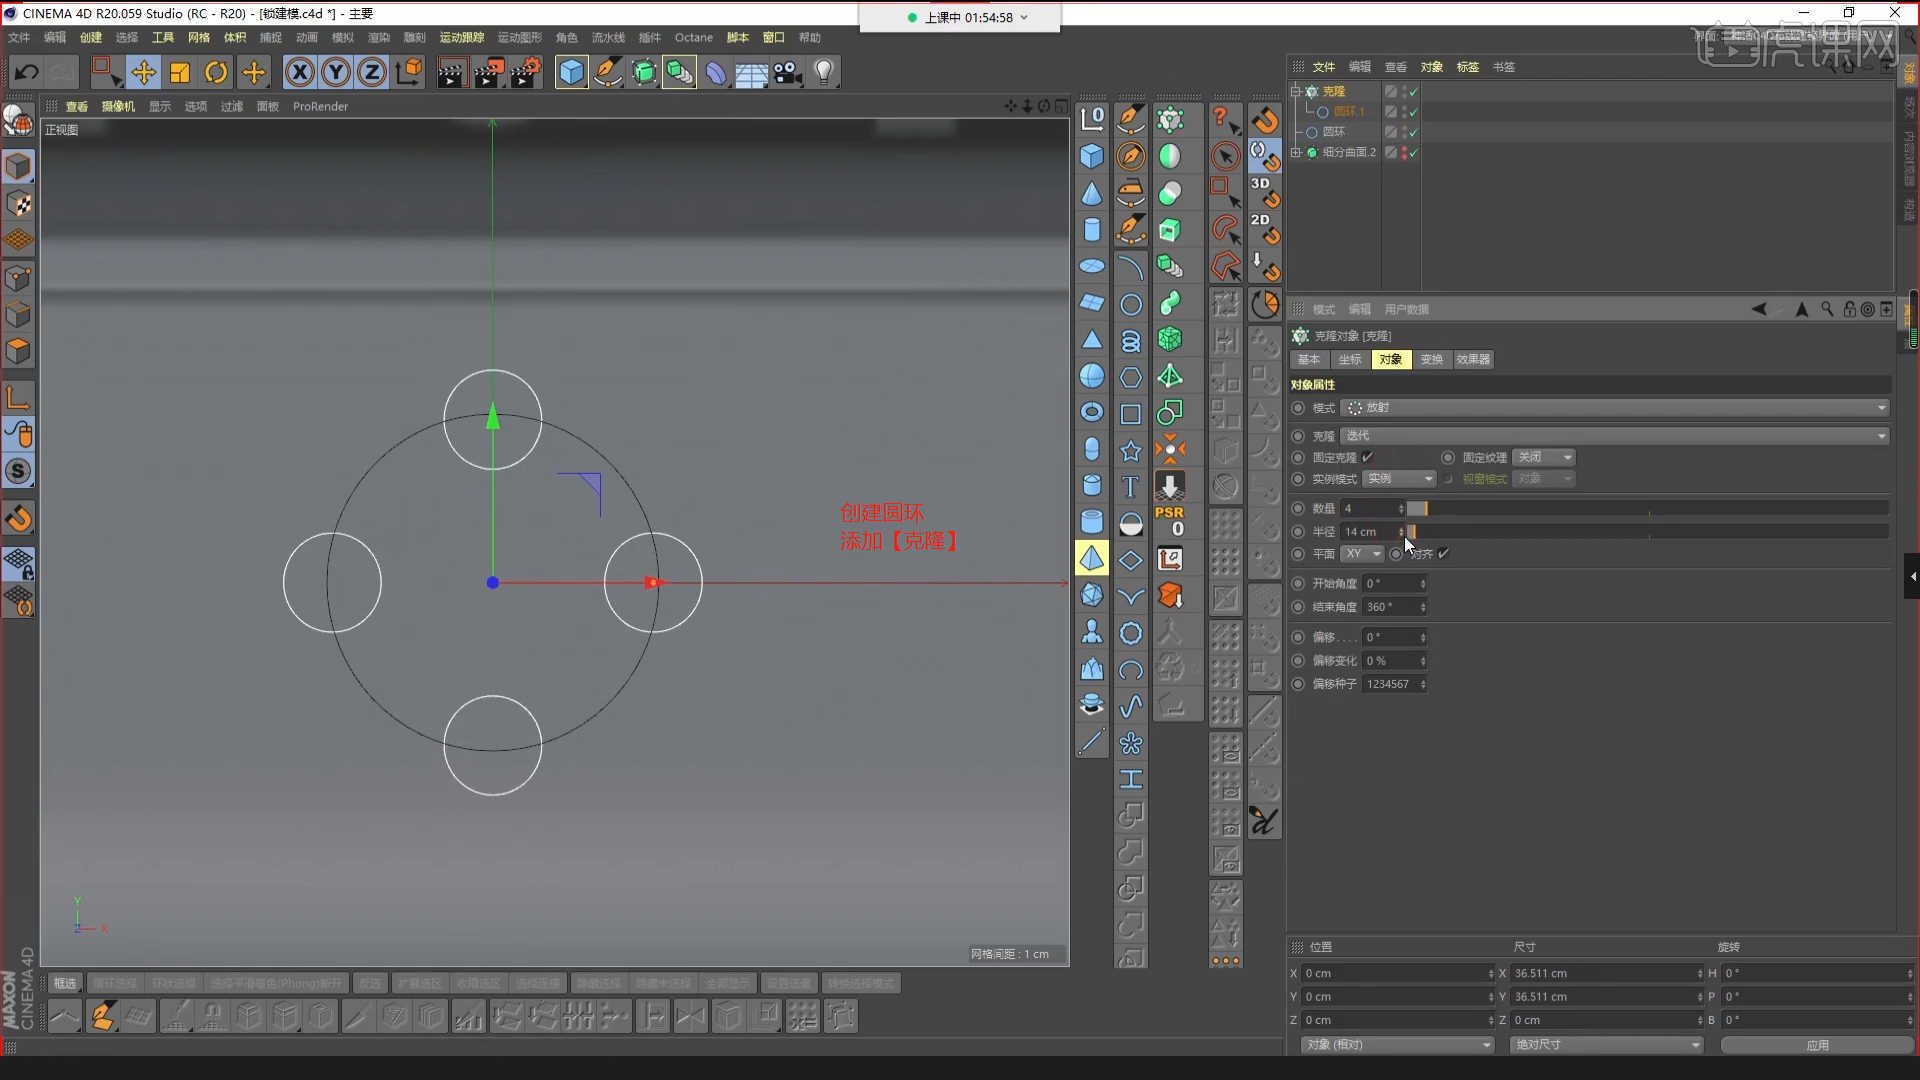Click the Texture mode checkered cube icon
Image resolution: width=1920 pixels, height=1080 pixels.
point(18,203)
